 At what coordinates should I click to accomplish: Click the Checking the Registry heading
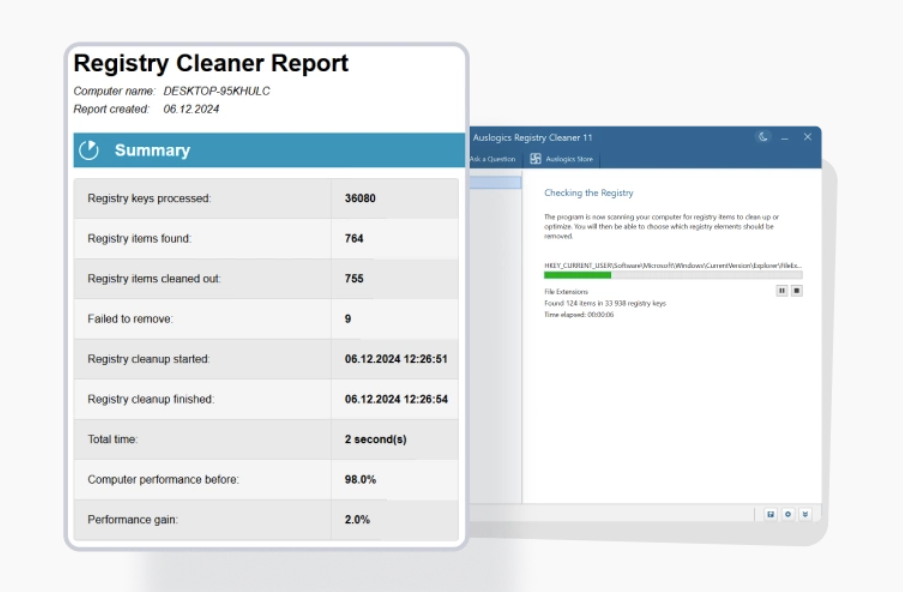[x=589, y=192]
